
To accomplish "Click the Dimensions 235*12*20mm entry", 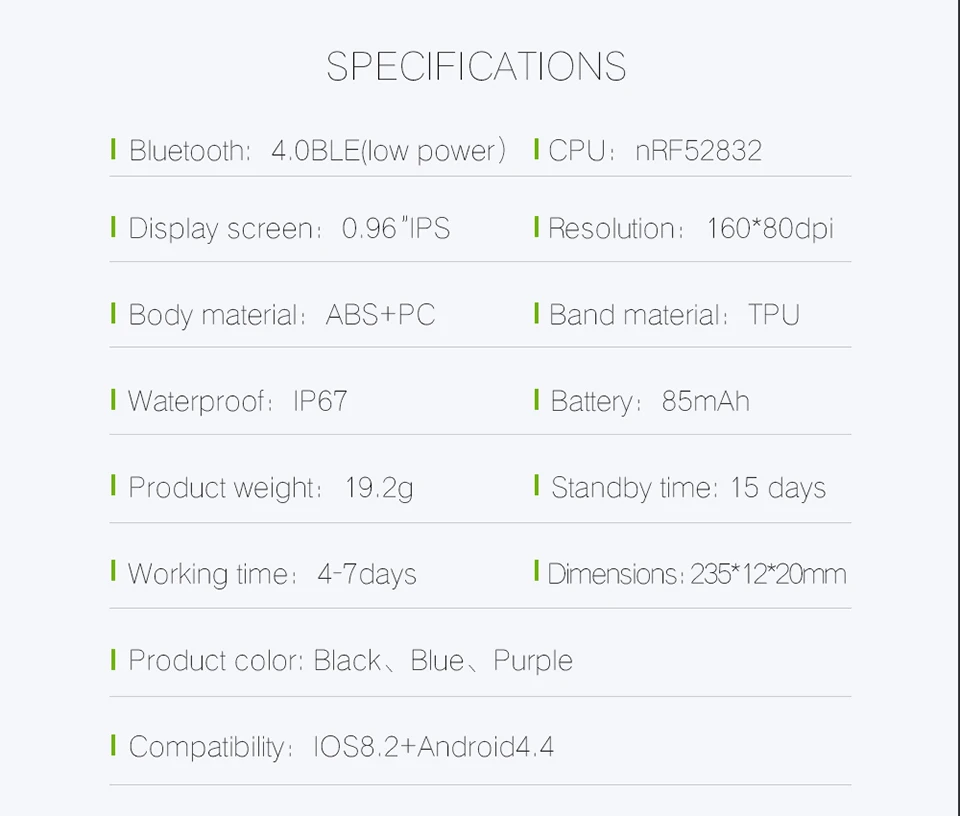I will 697,574.
